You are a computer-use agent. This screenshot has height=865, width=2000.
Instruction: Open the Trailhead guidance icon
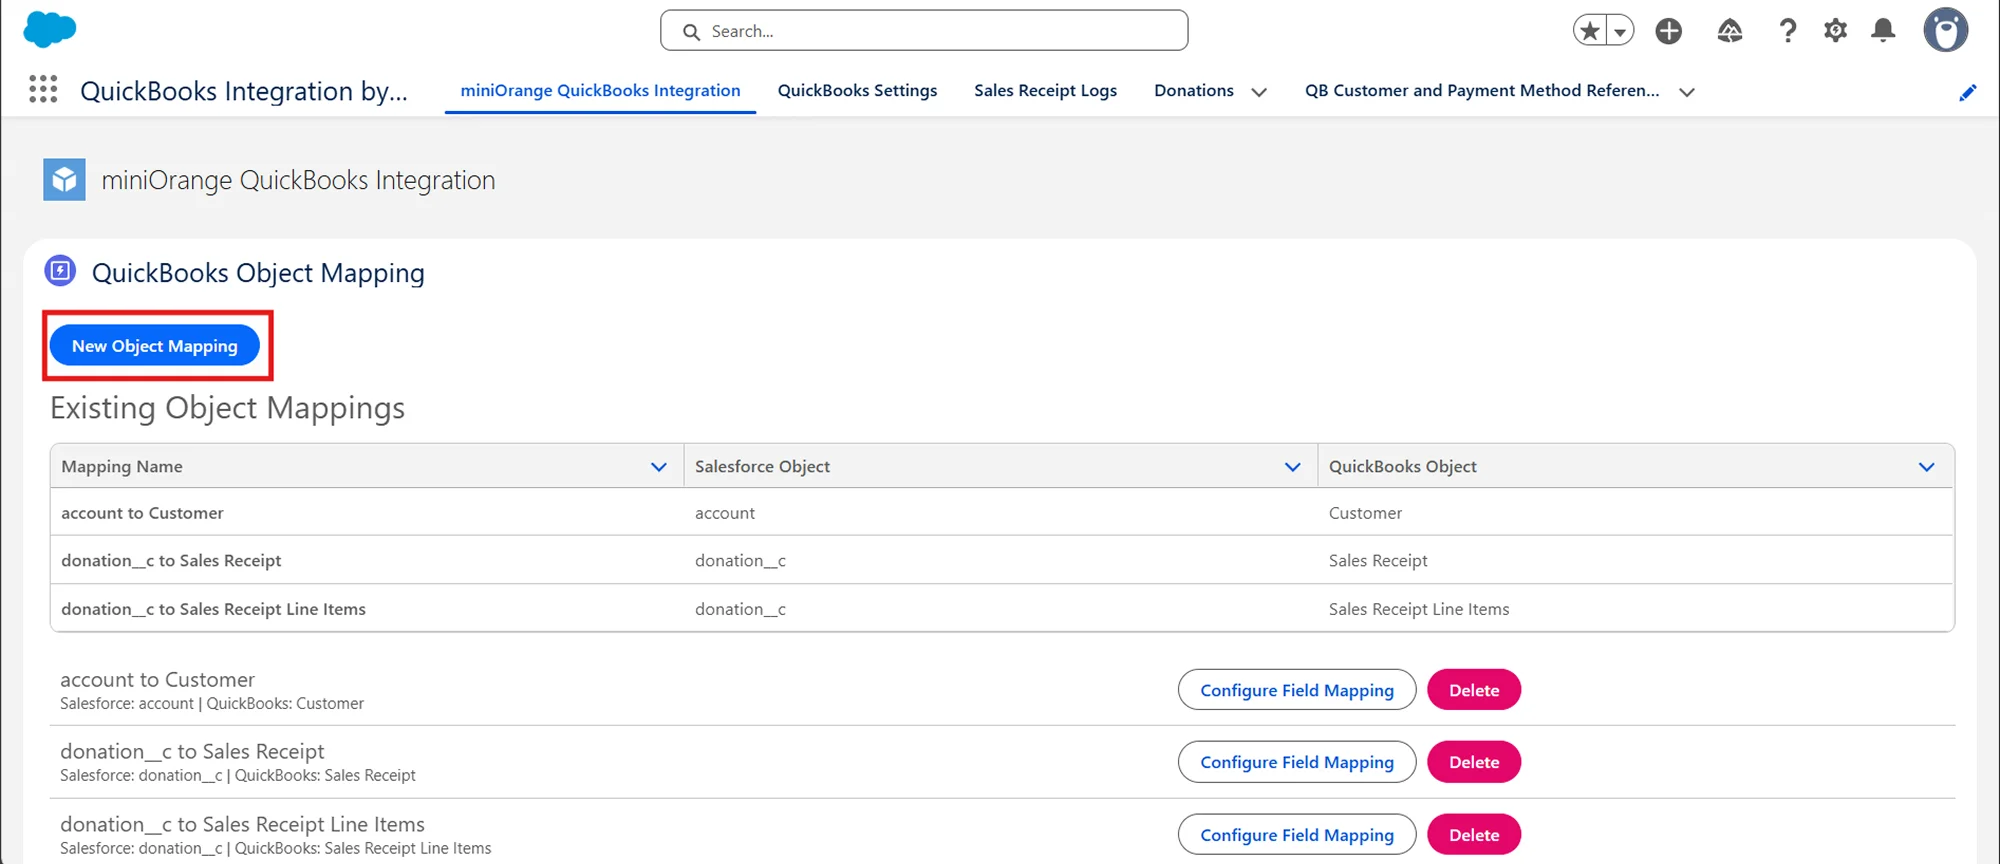pyautogui.click(x=1730, y=31)
